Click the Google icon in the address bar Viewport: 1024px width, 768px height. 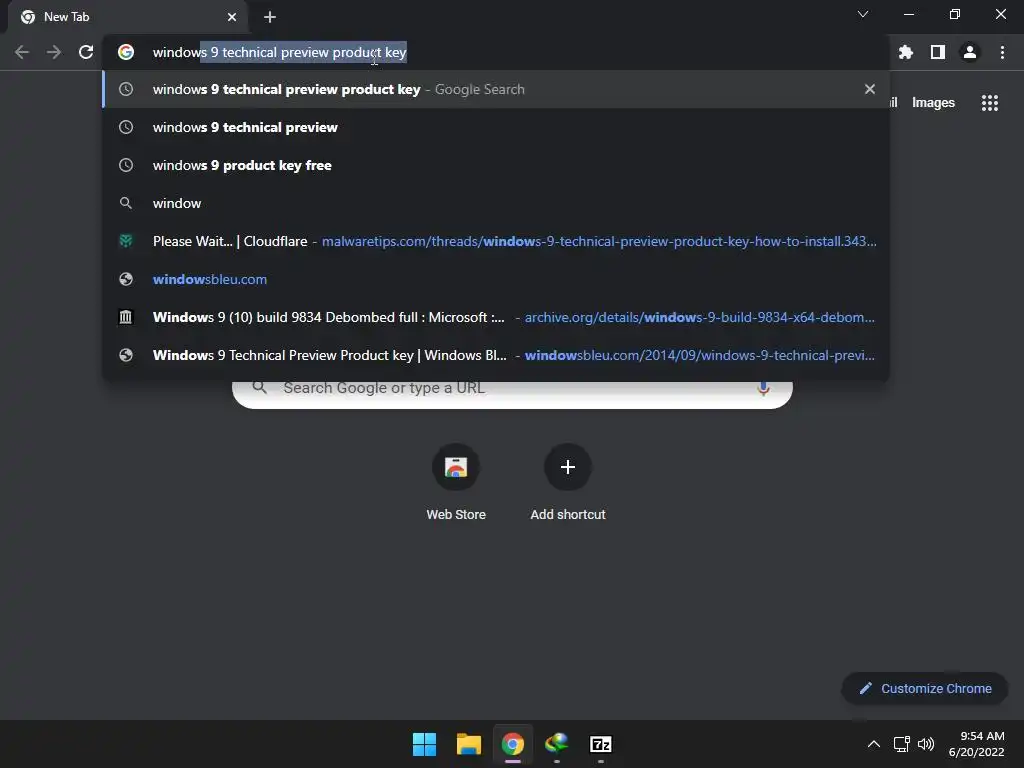coord(126,52)
